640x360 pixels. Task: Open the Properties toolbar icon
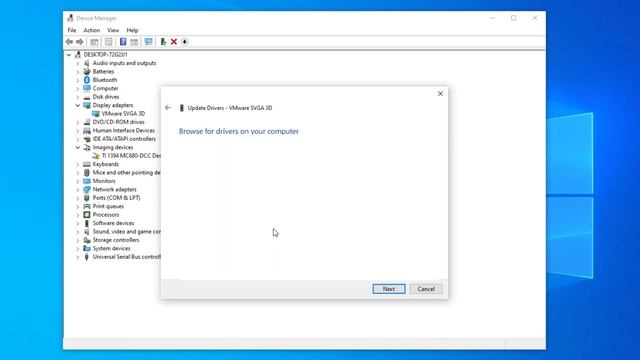(109, 42)
